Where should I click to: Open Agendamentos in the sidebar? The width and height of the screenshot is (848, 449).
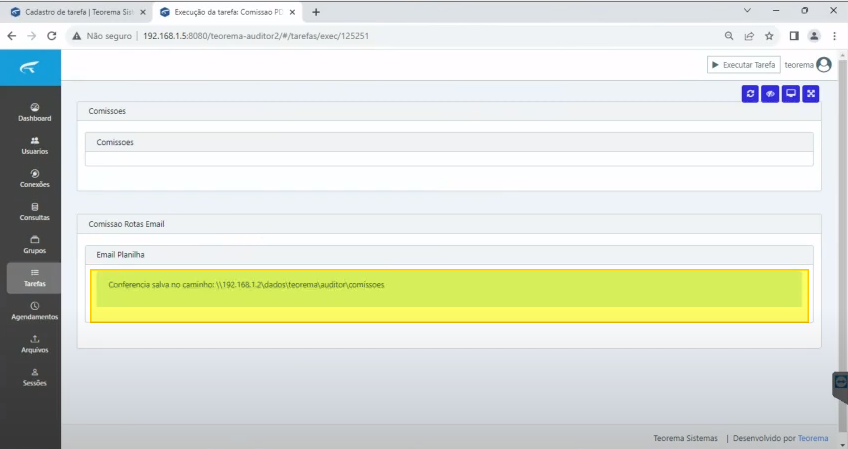35,311
